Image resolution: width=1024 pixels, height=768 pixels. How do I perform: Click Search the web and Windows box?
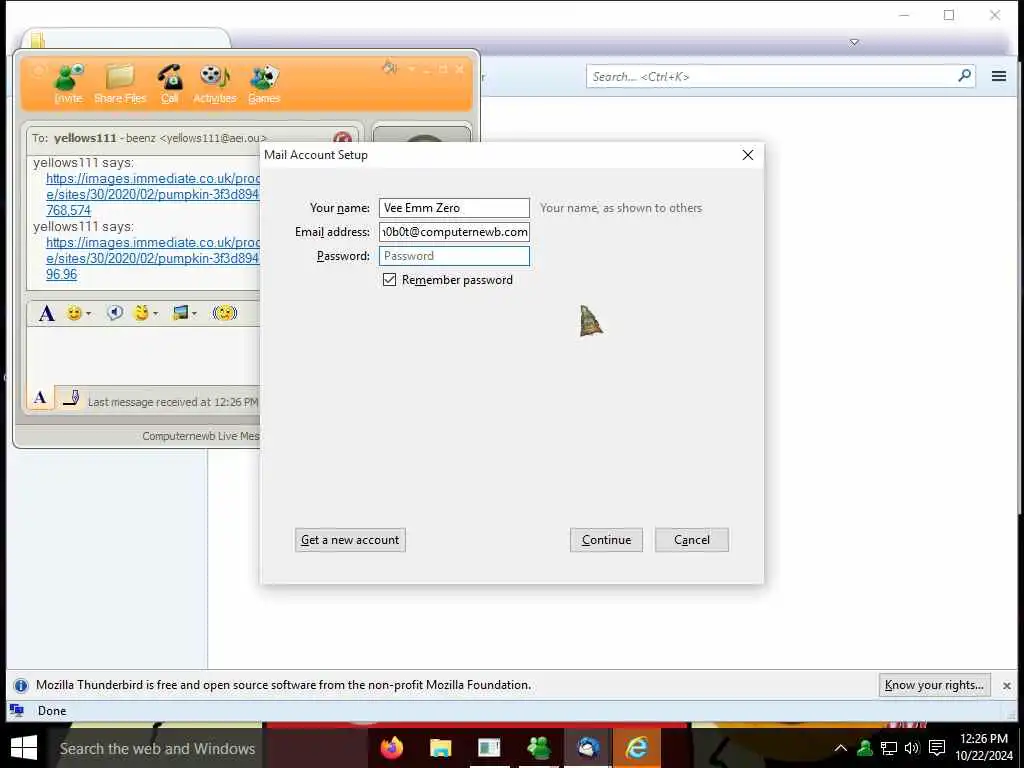pos(157,748)
